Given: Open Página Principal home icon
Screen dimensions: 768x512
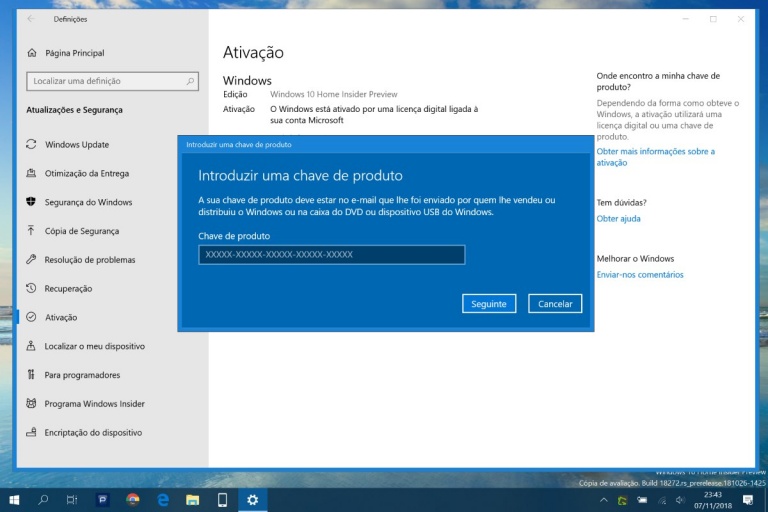Looking at the screenshot, I should pyautogui.click(x=32, y=52).
